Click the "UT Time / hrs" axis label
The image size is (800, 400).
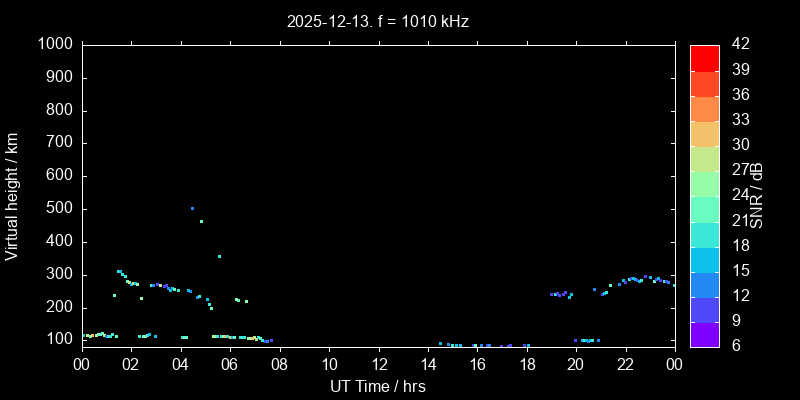point(378,386)
